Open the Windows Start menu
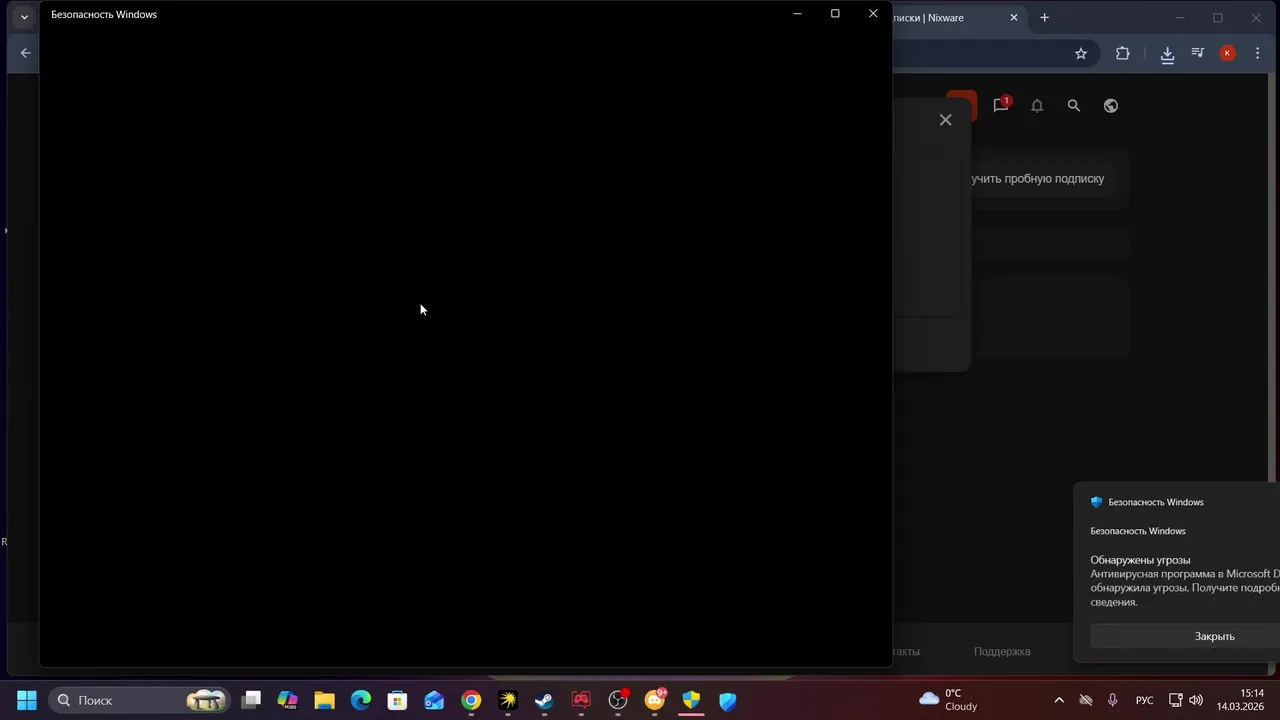Screen dimensions: 1280x720 27,700
